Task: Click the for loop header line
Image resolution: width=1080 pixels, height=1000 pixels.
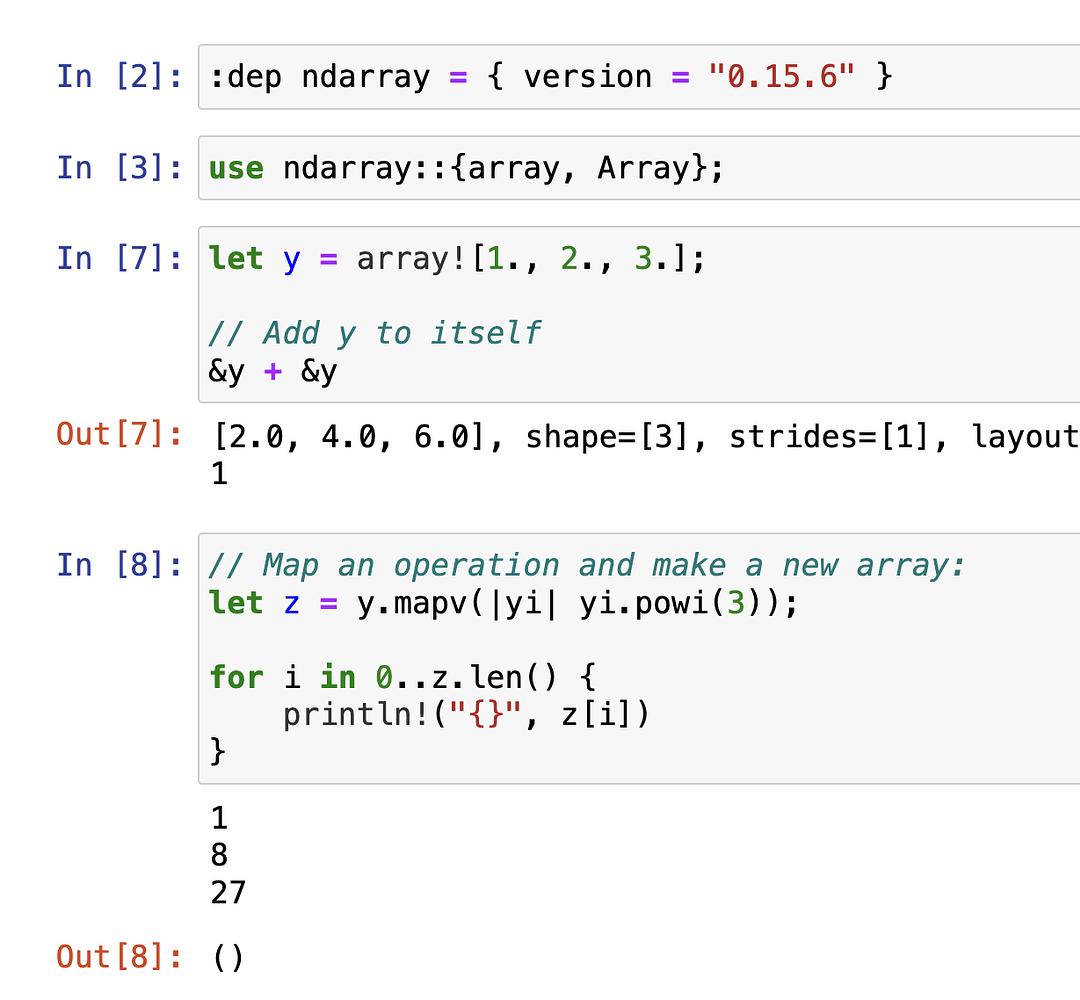Action: point(400,677)
